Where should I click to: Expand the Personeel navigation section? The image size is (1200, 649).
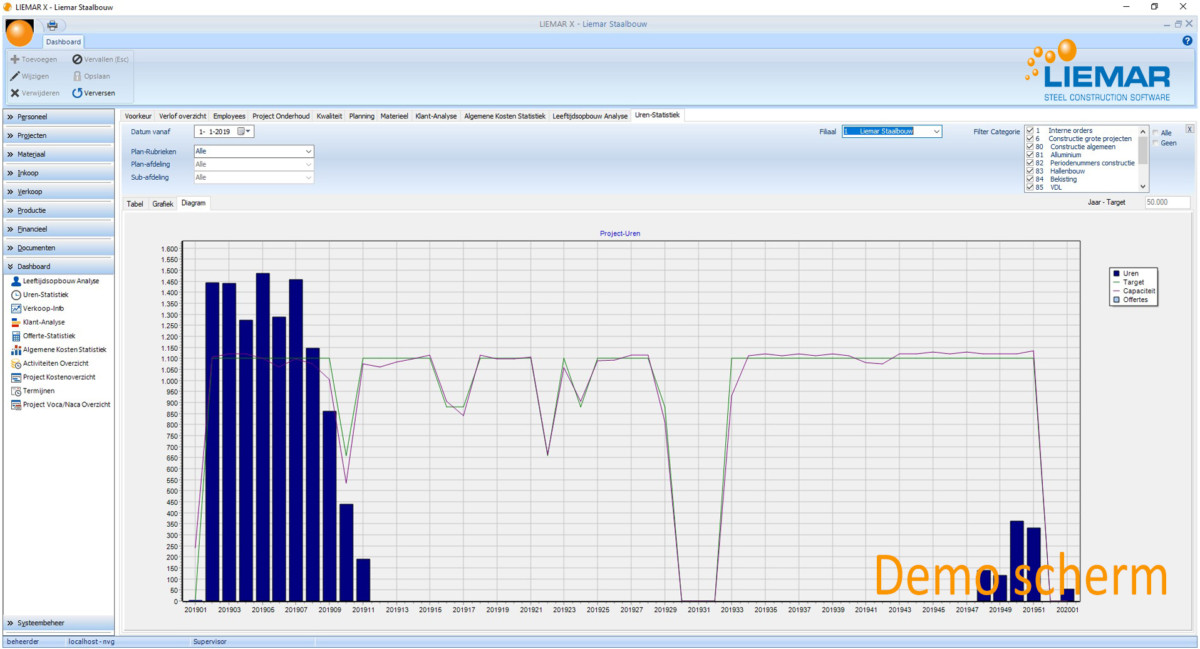[58, 117]
